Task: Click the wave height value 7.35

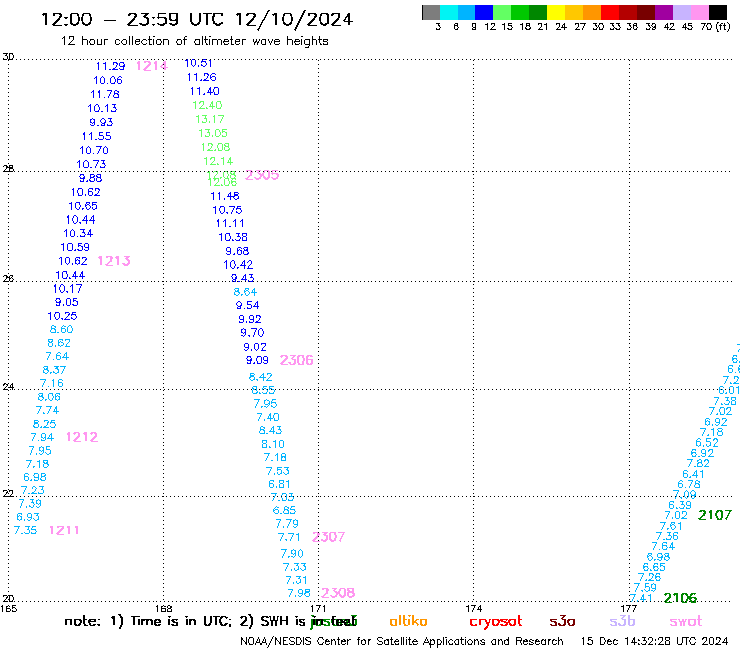Action: [25, 530]
